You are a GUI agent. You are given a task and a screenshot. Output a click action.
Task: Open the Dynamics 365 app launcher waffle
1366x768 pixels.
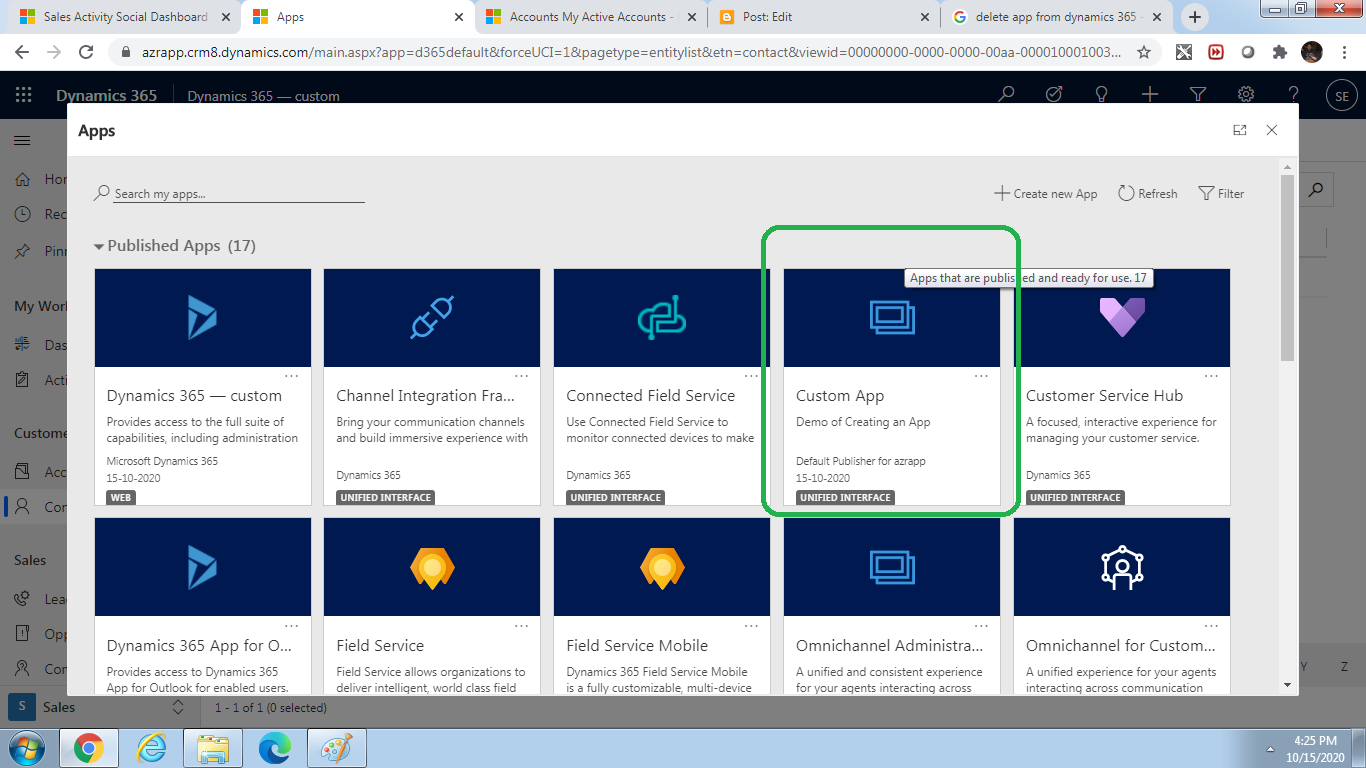coord(23,95)
